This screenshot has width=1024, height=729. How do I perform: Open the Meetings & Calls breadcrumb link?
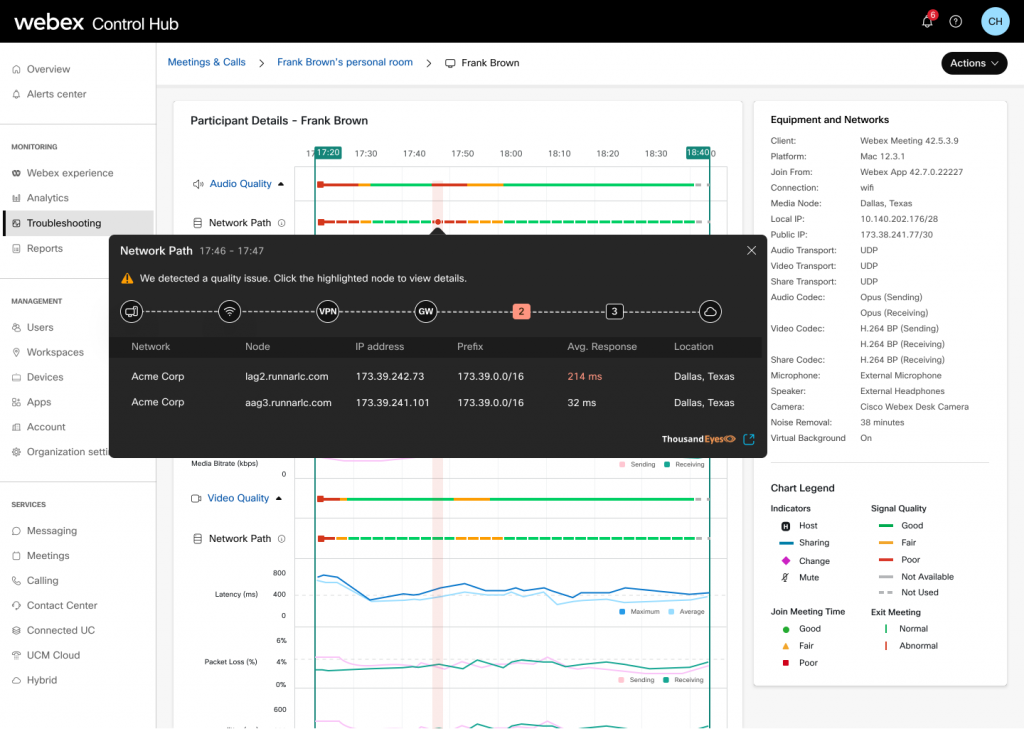click(x=206, y=62)
